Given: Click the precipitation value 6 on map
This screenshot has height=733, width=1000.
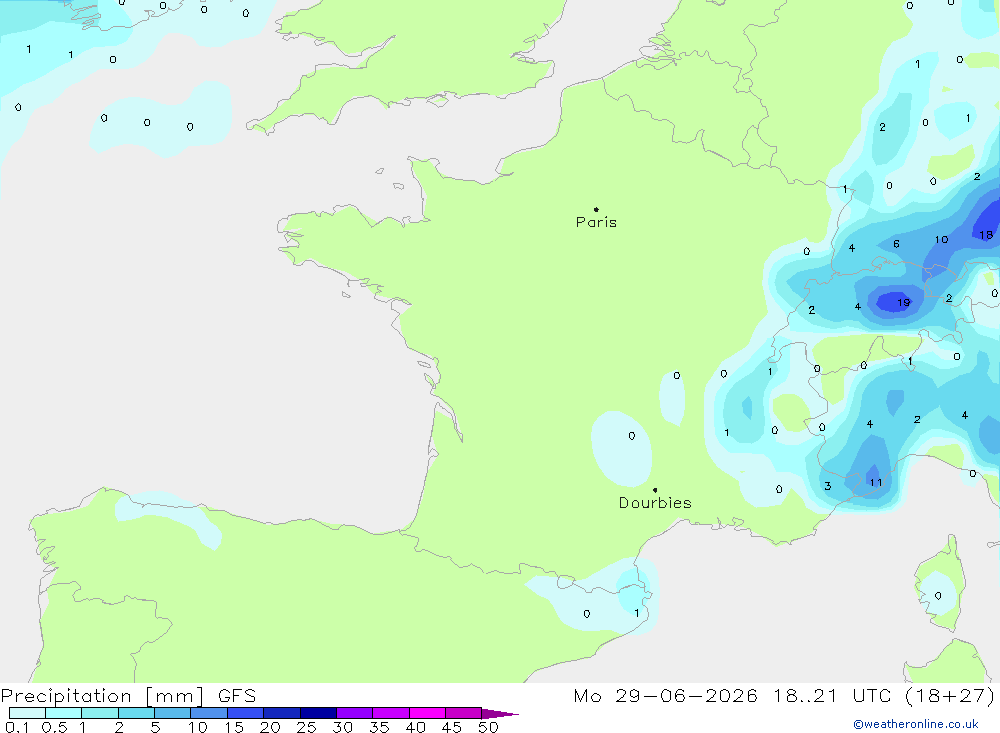Looking at the screenshot, I should pos(896,244).
